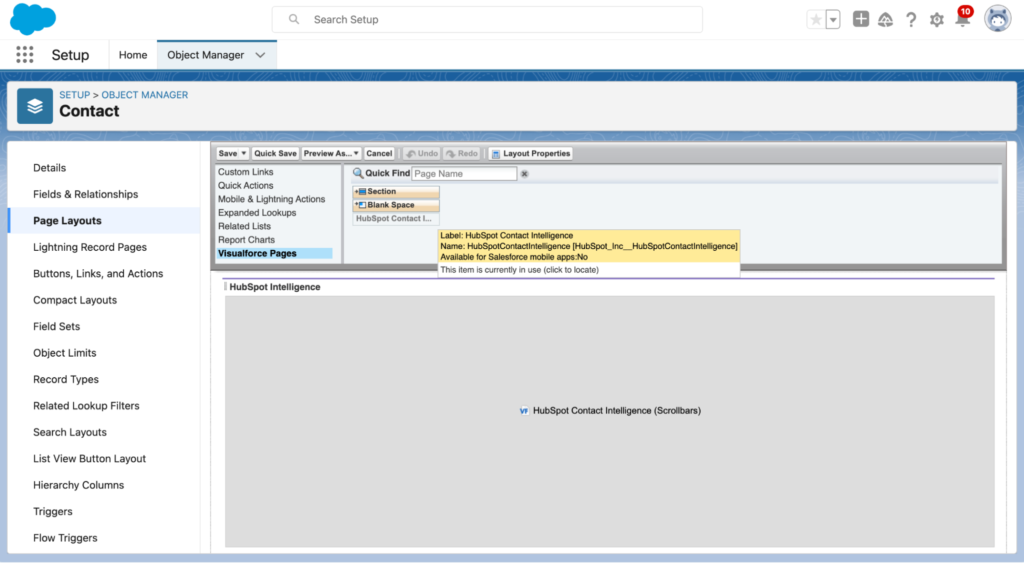Open the global actions plus icon
Viewport: 1024px width, 563px height.
[861, 19]
